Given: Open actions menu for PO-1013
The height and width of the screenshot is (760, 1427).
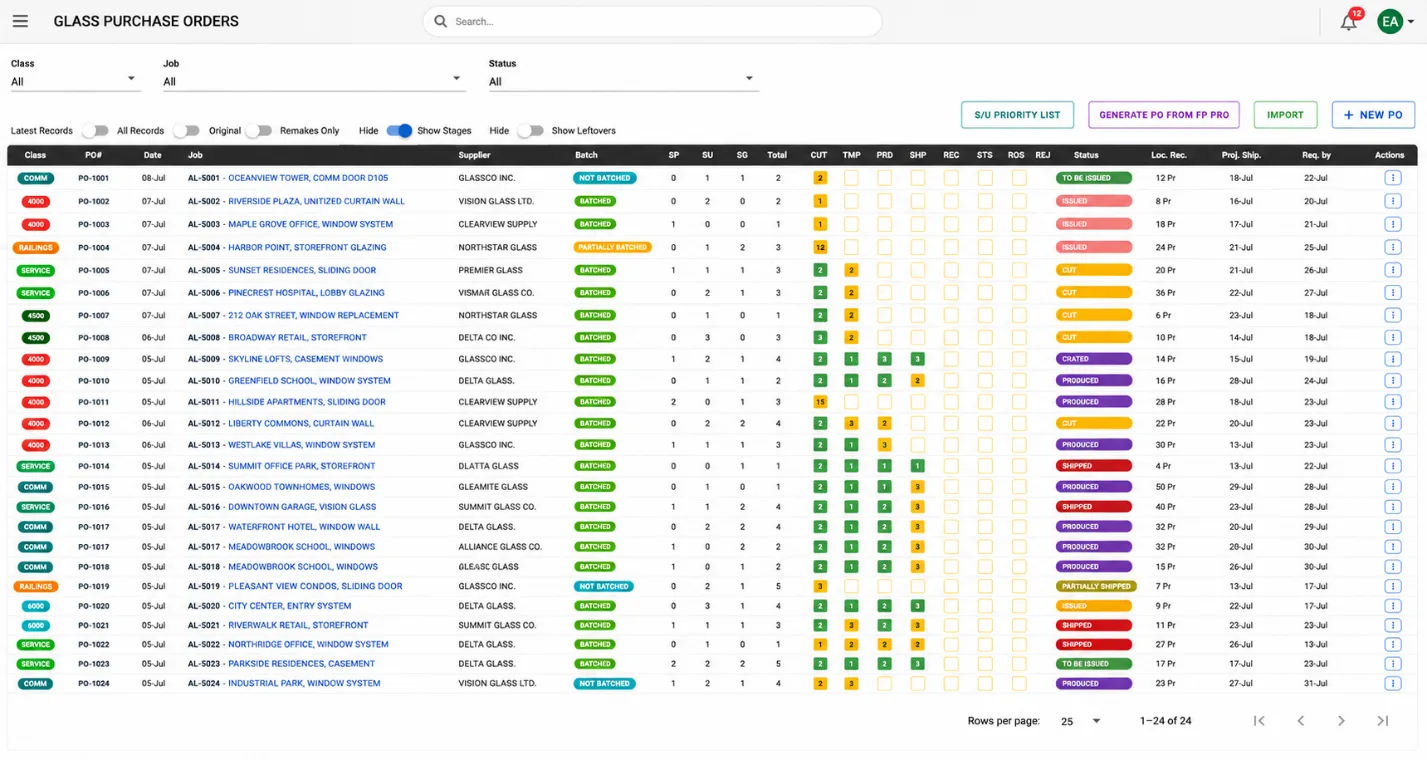Looking at the screenshot, I should tap(1392, 445).
